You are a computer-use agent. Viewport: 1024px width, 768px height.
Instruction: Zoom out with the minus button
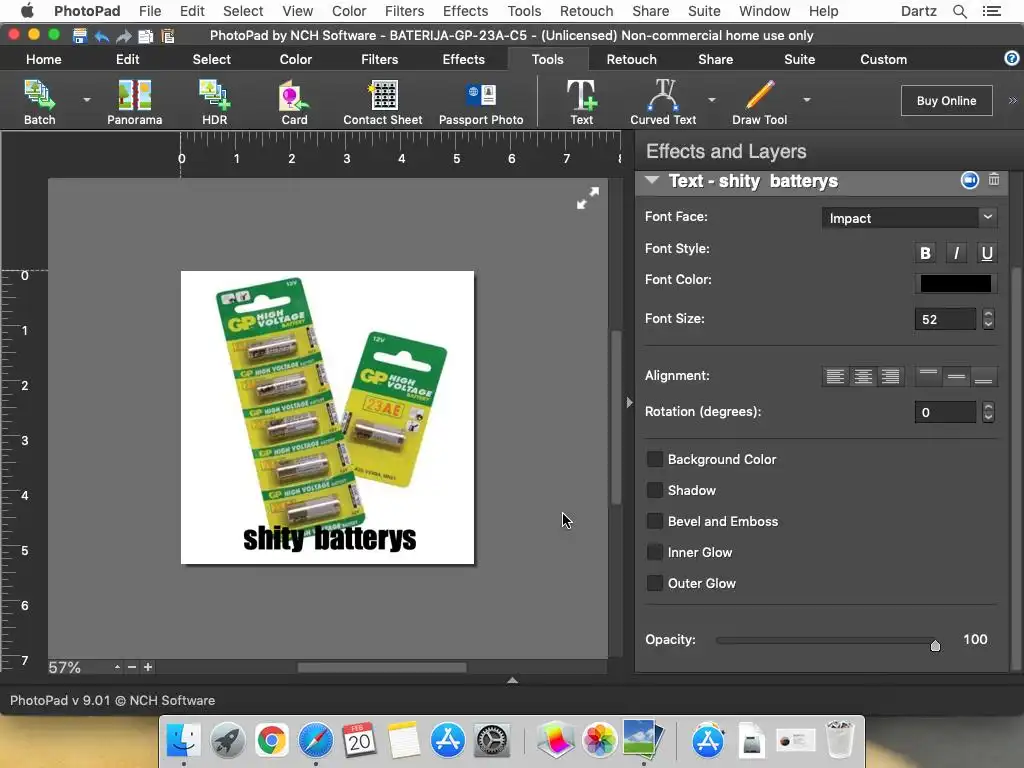tap(132, 667)
